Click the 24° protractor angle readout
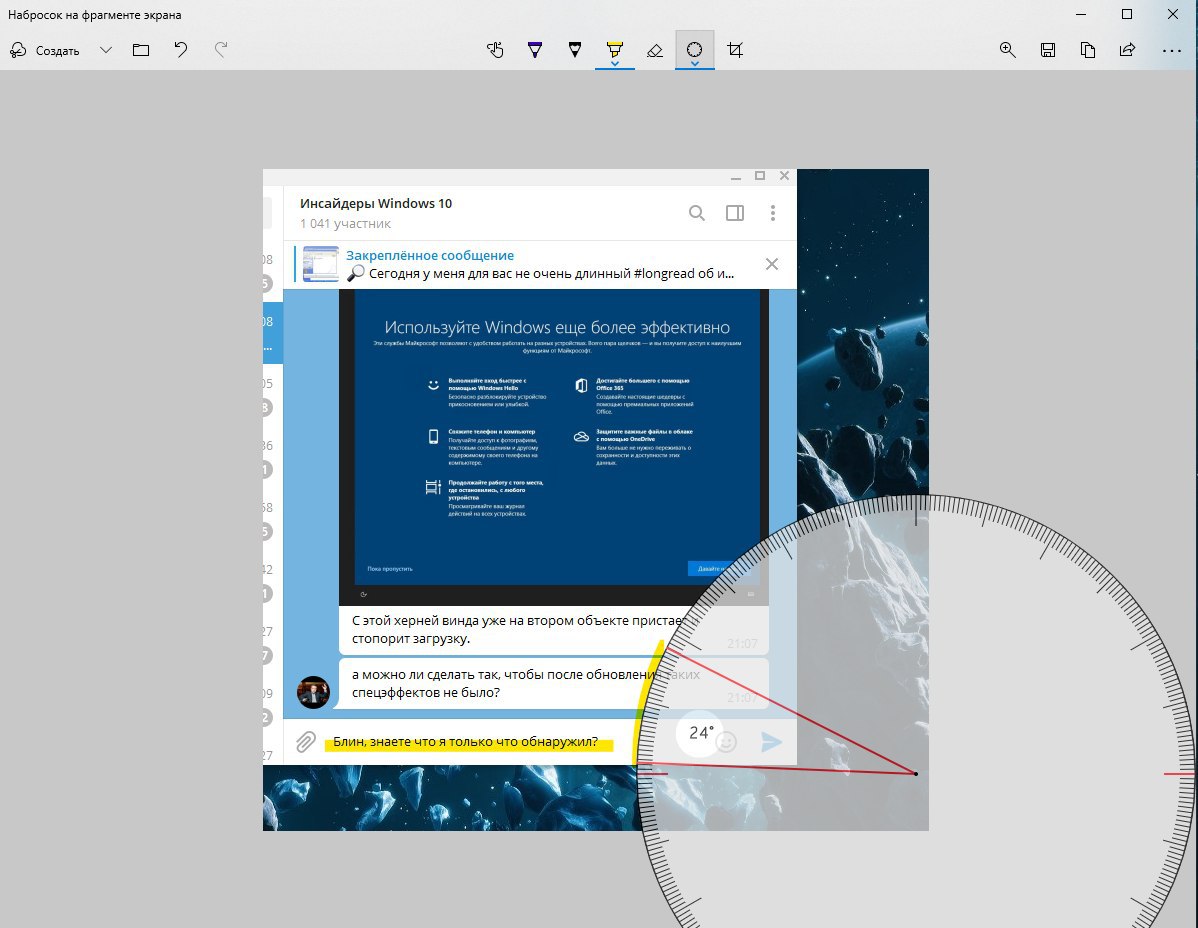Screen dimensions: 1198x928 click(701, 732)
